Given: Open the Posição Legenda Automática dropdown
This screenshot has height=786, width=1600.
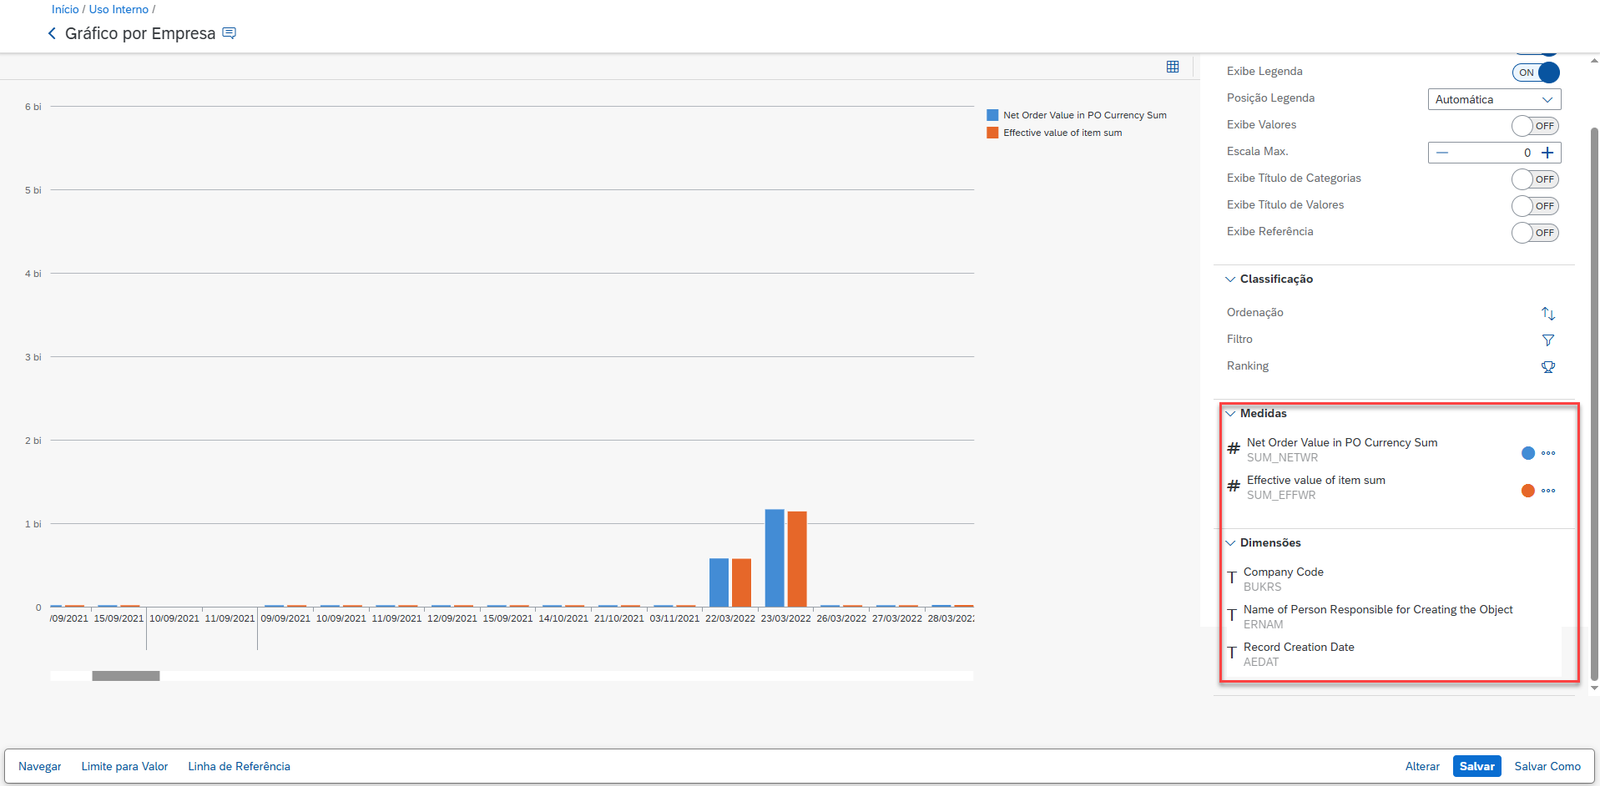Looking at the screenshot, I should click(1494, 99).
